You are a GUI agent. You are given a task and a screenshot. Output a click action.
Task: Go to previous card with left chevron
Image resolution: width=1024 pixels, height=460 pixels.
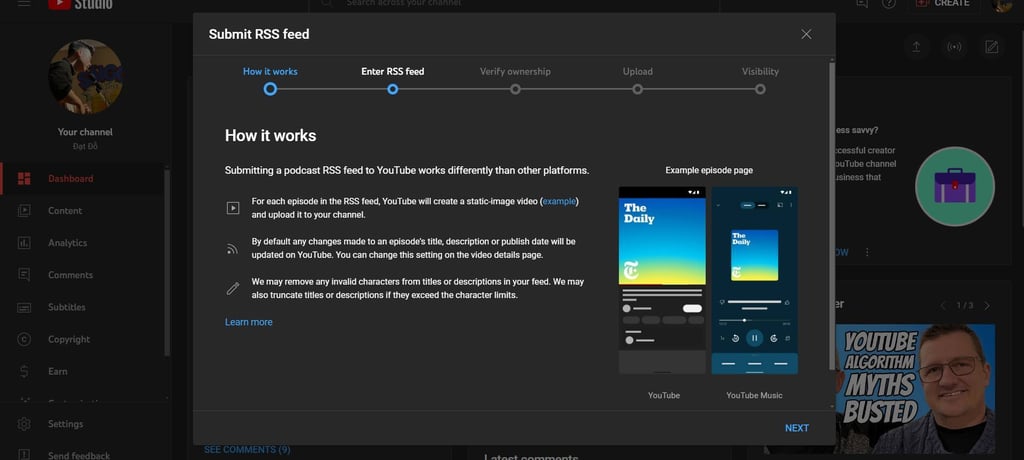[x=942, y=306]
